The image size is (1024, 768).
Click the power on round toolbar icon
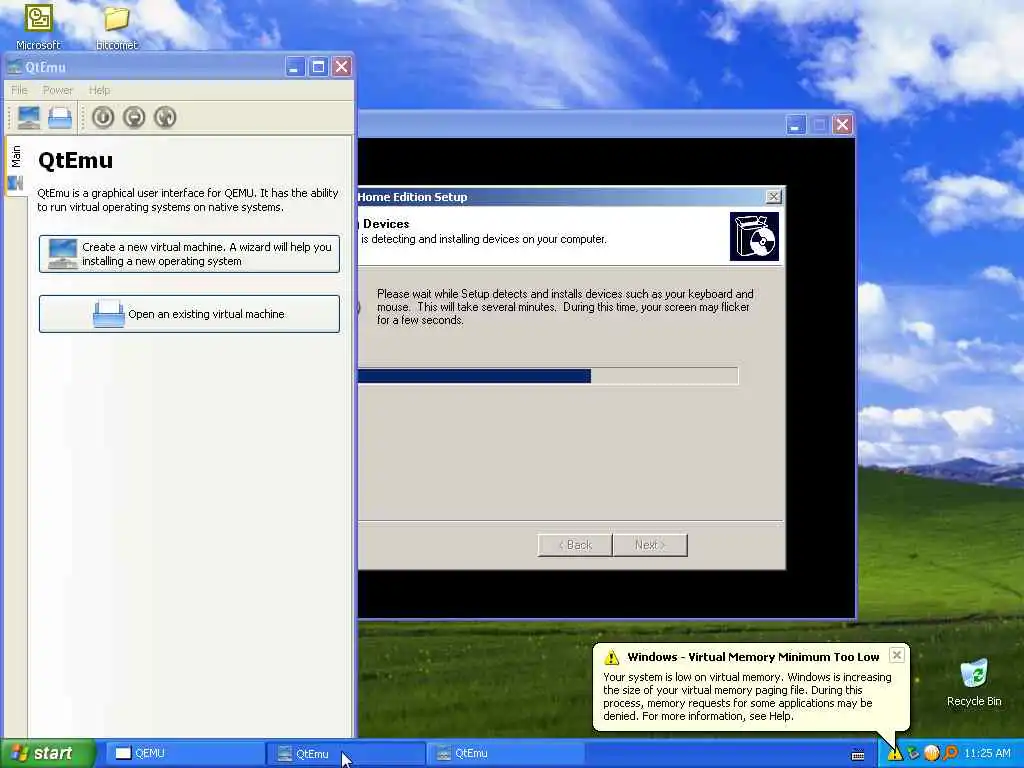(103, 118)
